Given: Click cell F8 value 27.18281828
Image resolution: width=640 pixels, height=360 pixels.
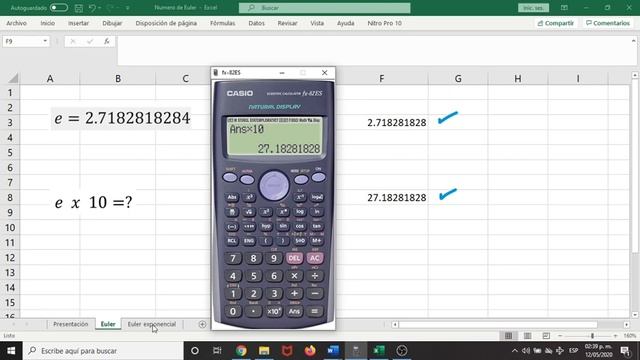Looking at the screenshot, I should tap(396, 198).
